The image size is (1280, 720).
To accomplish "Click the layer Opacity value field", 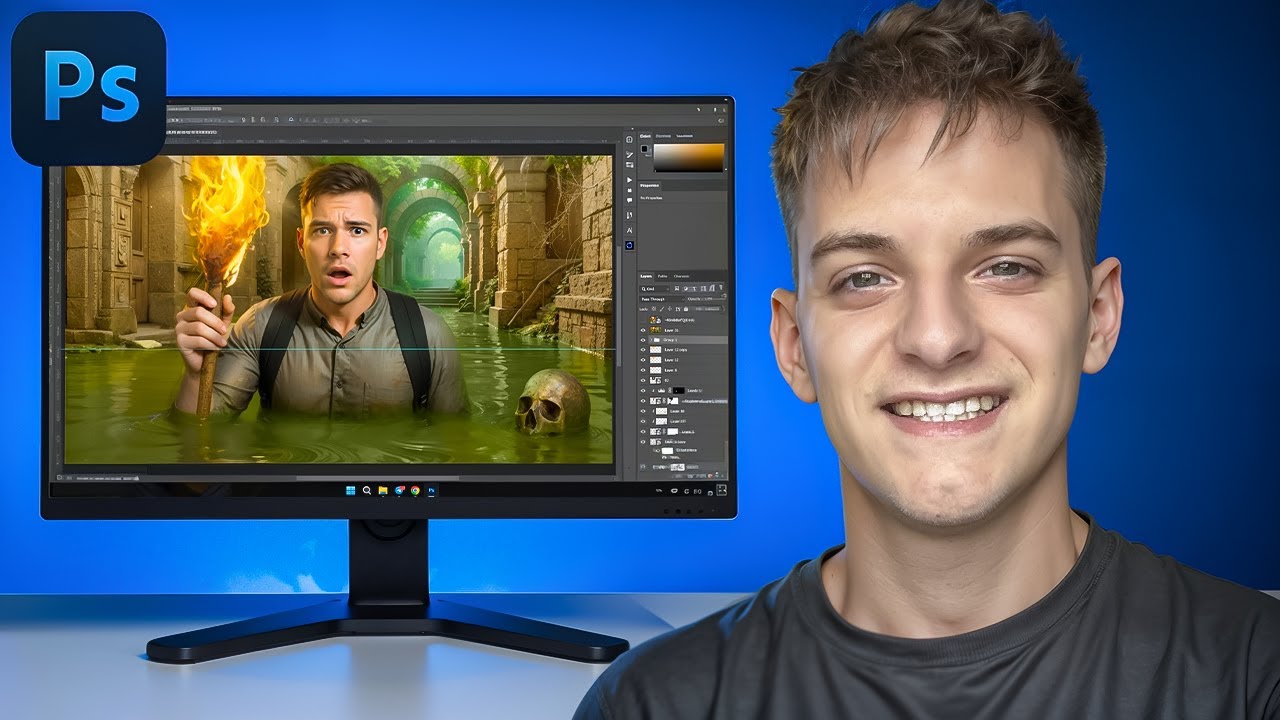I will pyautogui.click(x=709, y=299).
